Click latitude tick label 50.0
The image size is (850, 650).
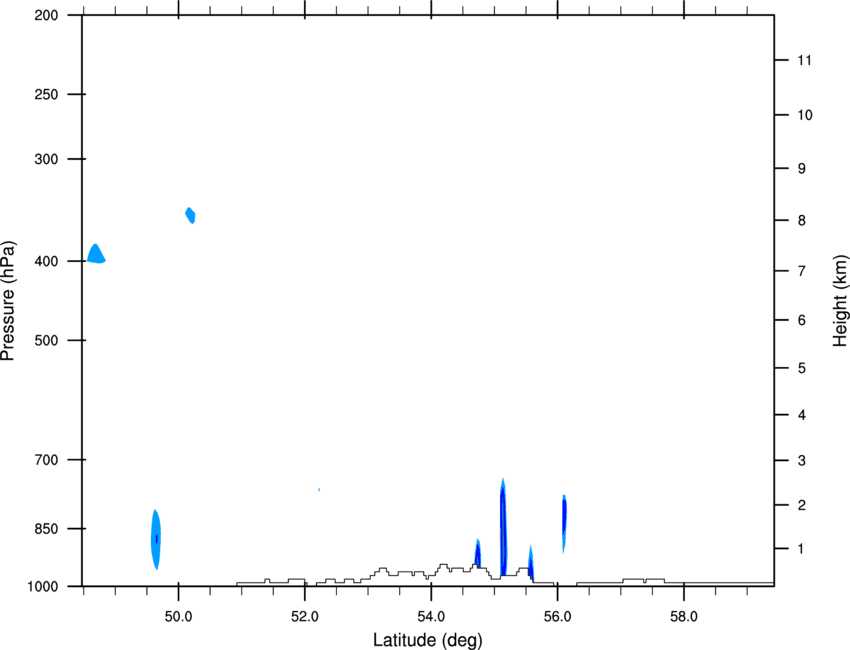pyautogui.click(x=178, y=617)
